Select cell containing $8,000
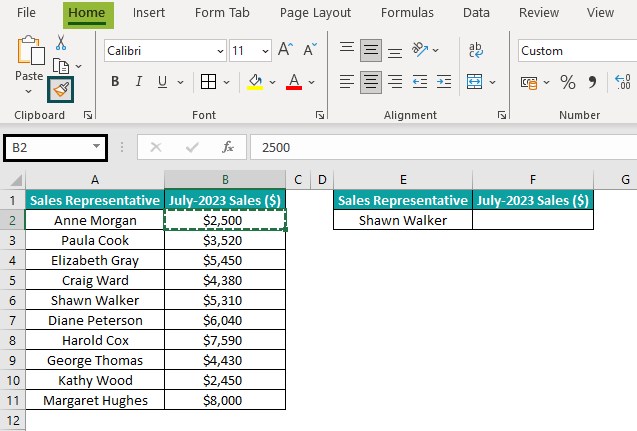The width and height of the screenshot is (637, 431). coord(225,400)
